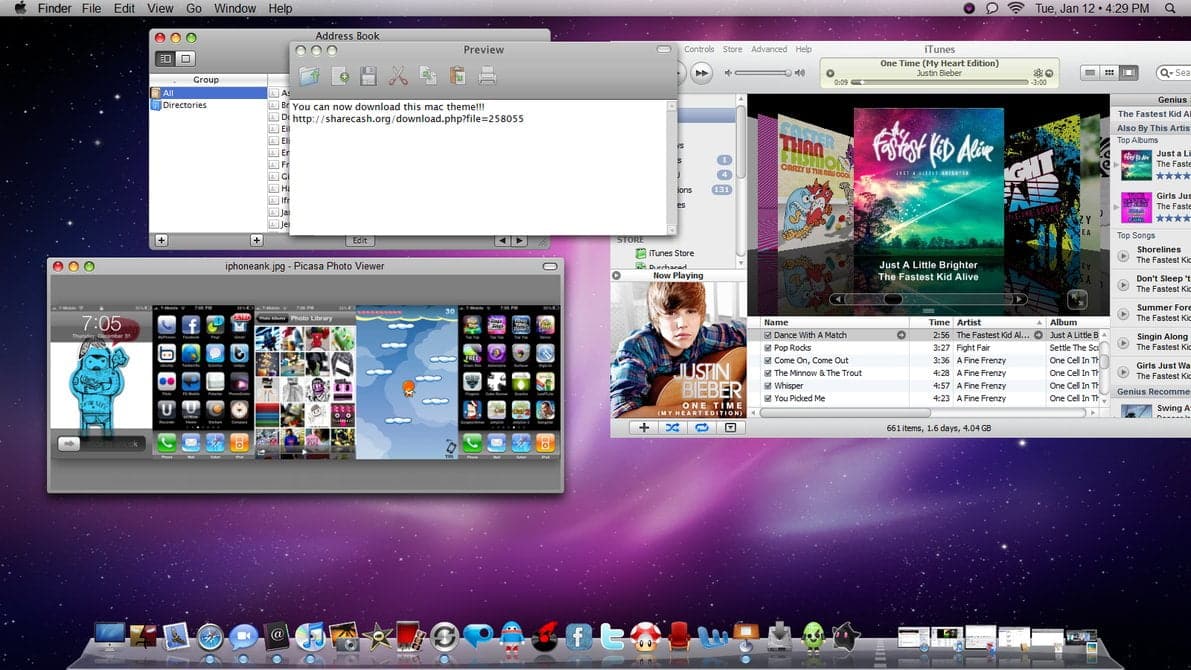This screenshot has width=1191, height=670.
Task: Uncheck the Pop Rocks track checkbox
Action: coord(768,347)
